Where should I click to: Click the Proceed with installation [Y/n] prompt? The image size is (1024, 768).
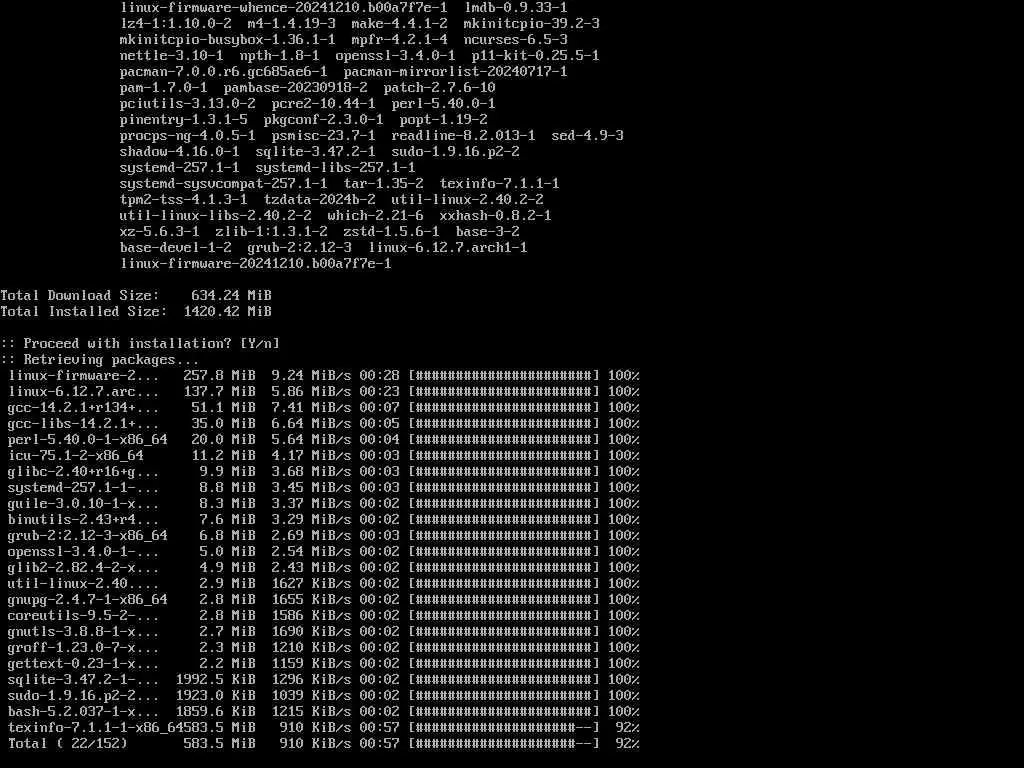pos(140,344)
